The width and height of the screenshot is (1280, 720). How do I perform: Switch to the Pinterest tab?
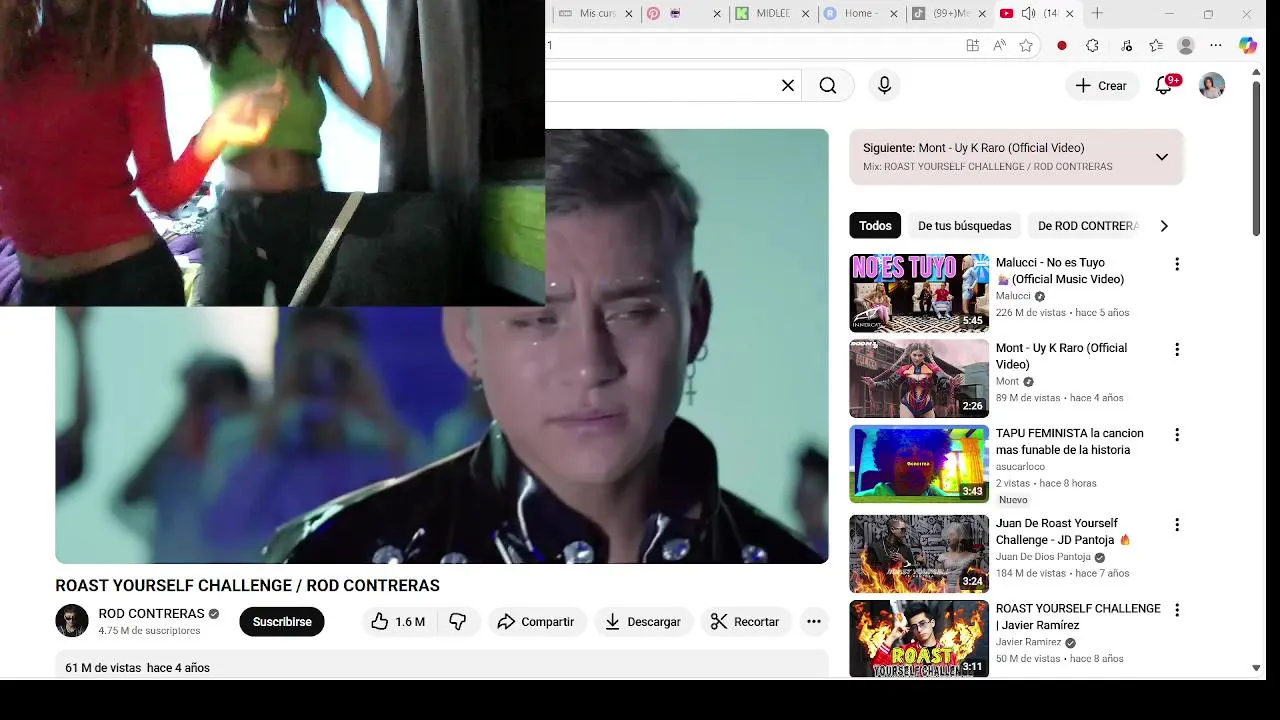684,13
